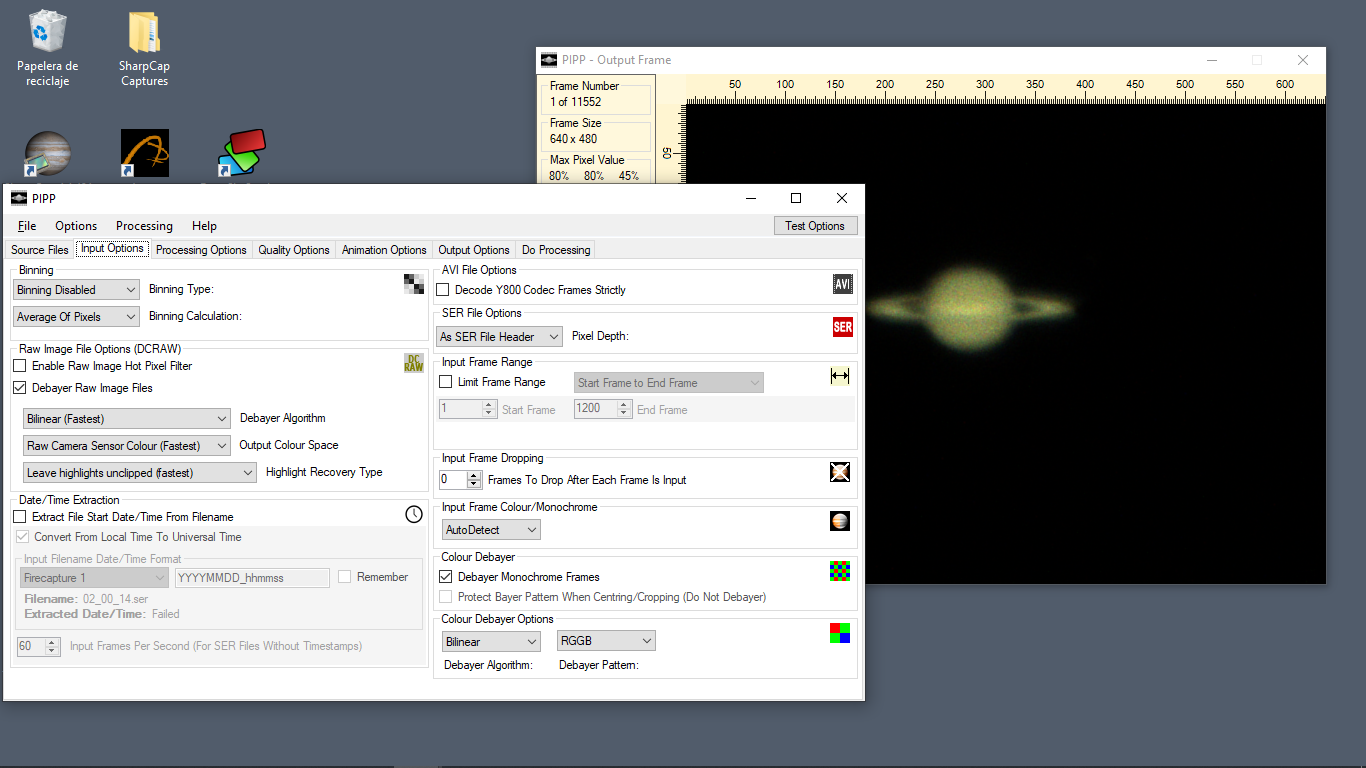
Task: Open the Processing menu
Action: 144,226
